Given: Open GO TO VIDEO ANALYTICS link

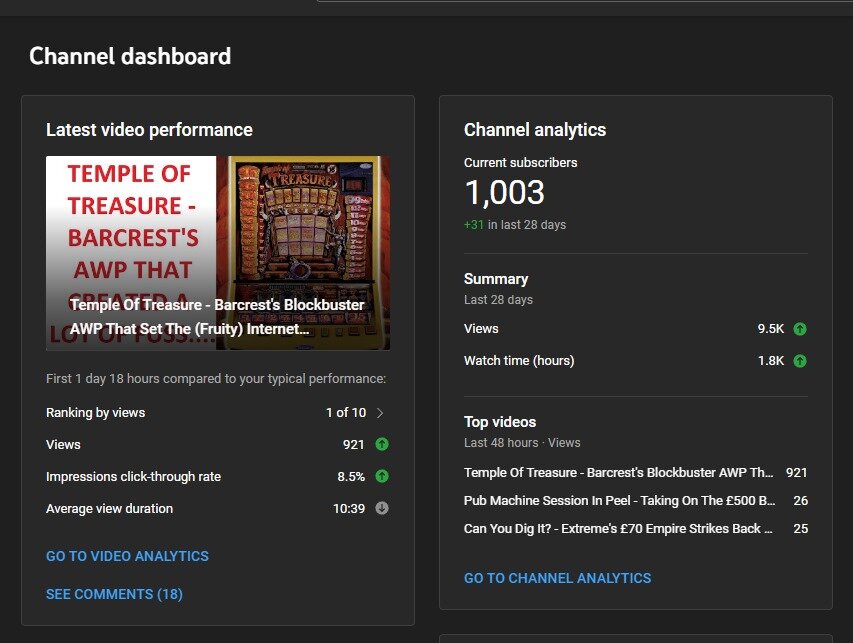Looking at the screenshot, I should (x=127, y=556).
